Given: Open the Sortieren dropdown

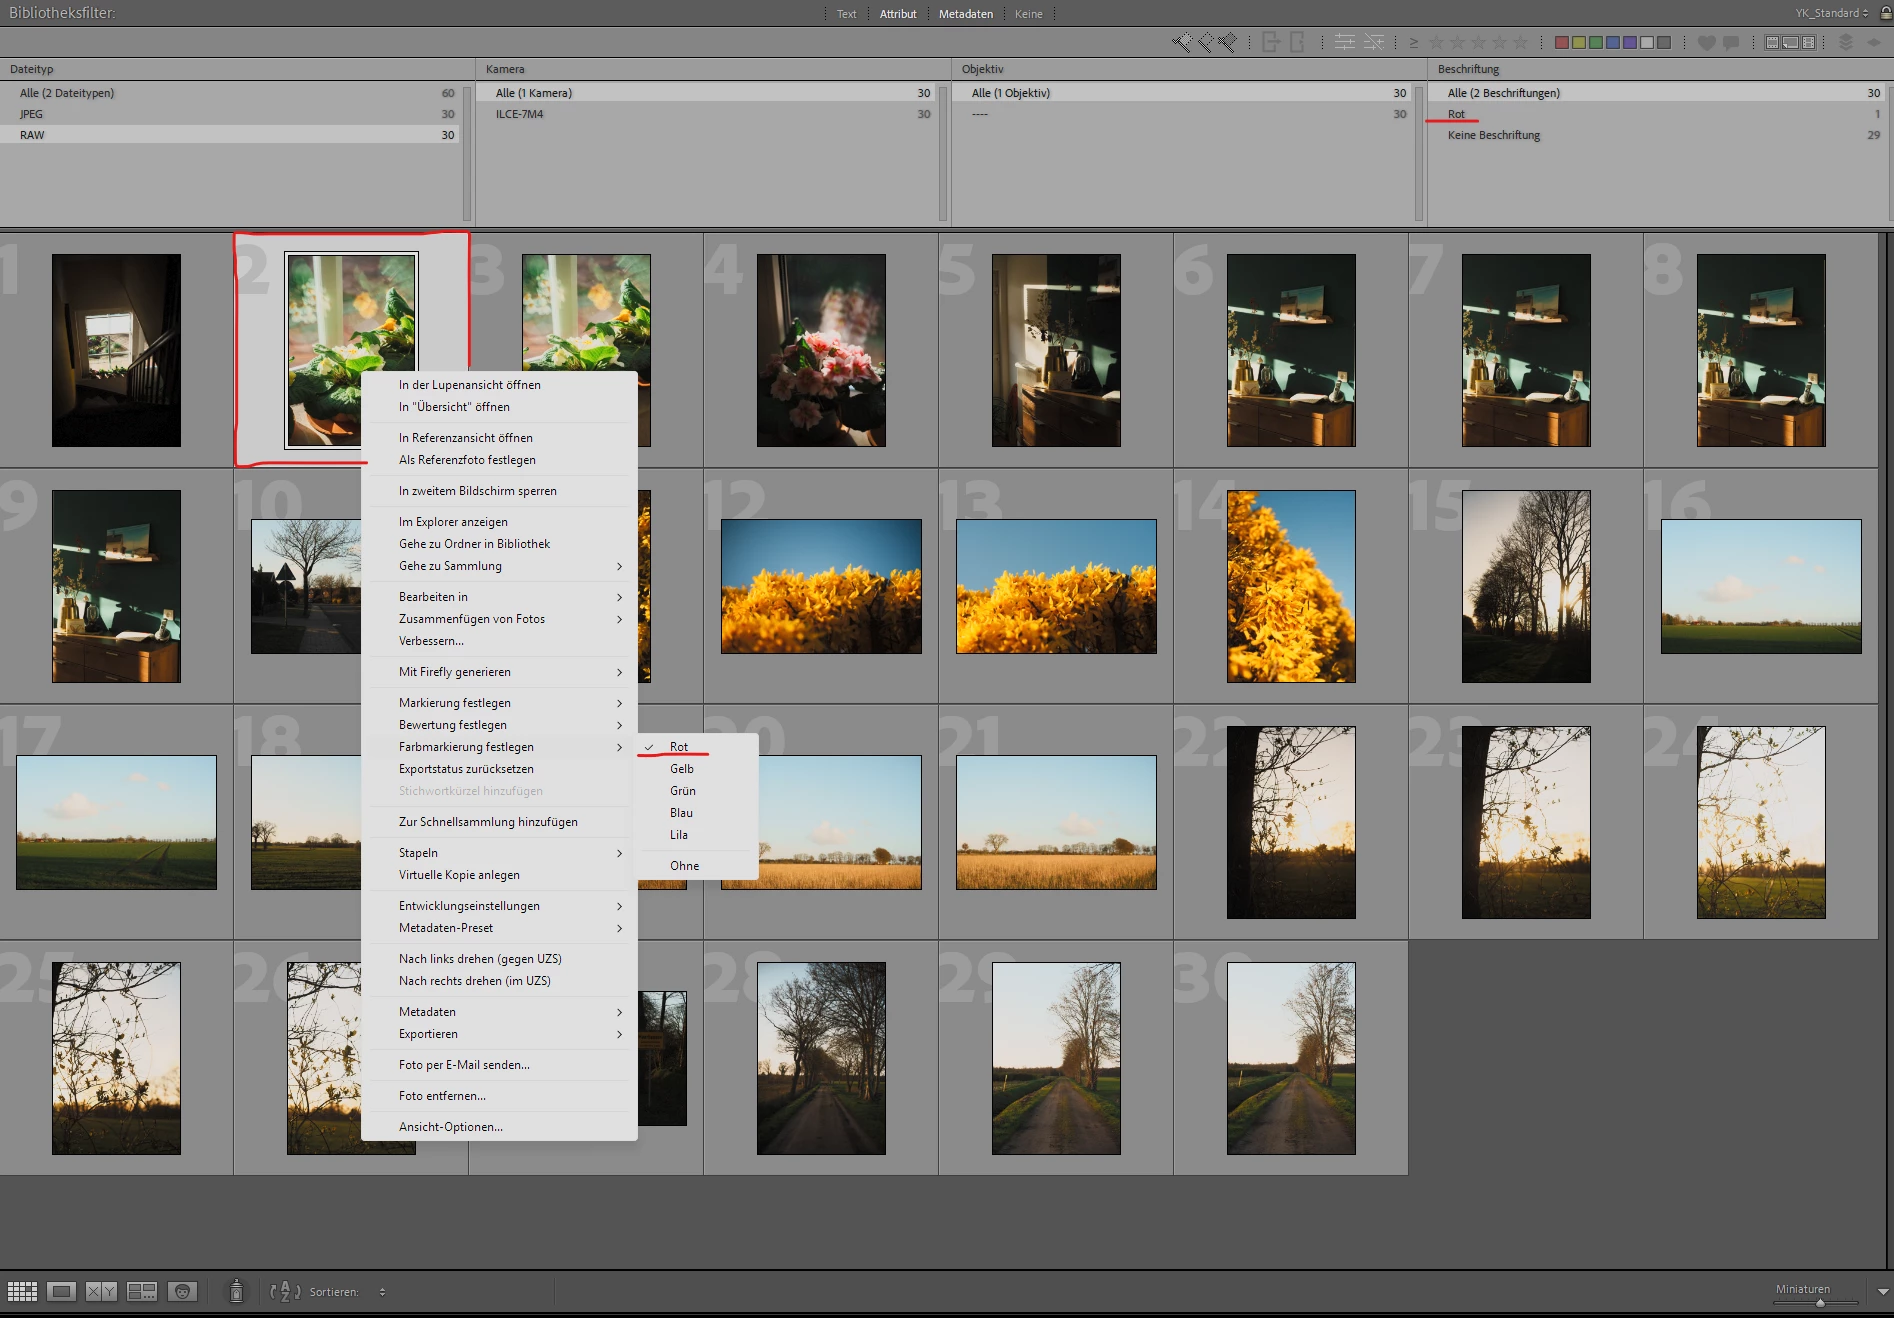Looking at the screenshot, I should tap(382, 1292).
